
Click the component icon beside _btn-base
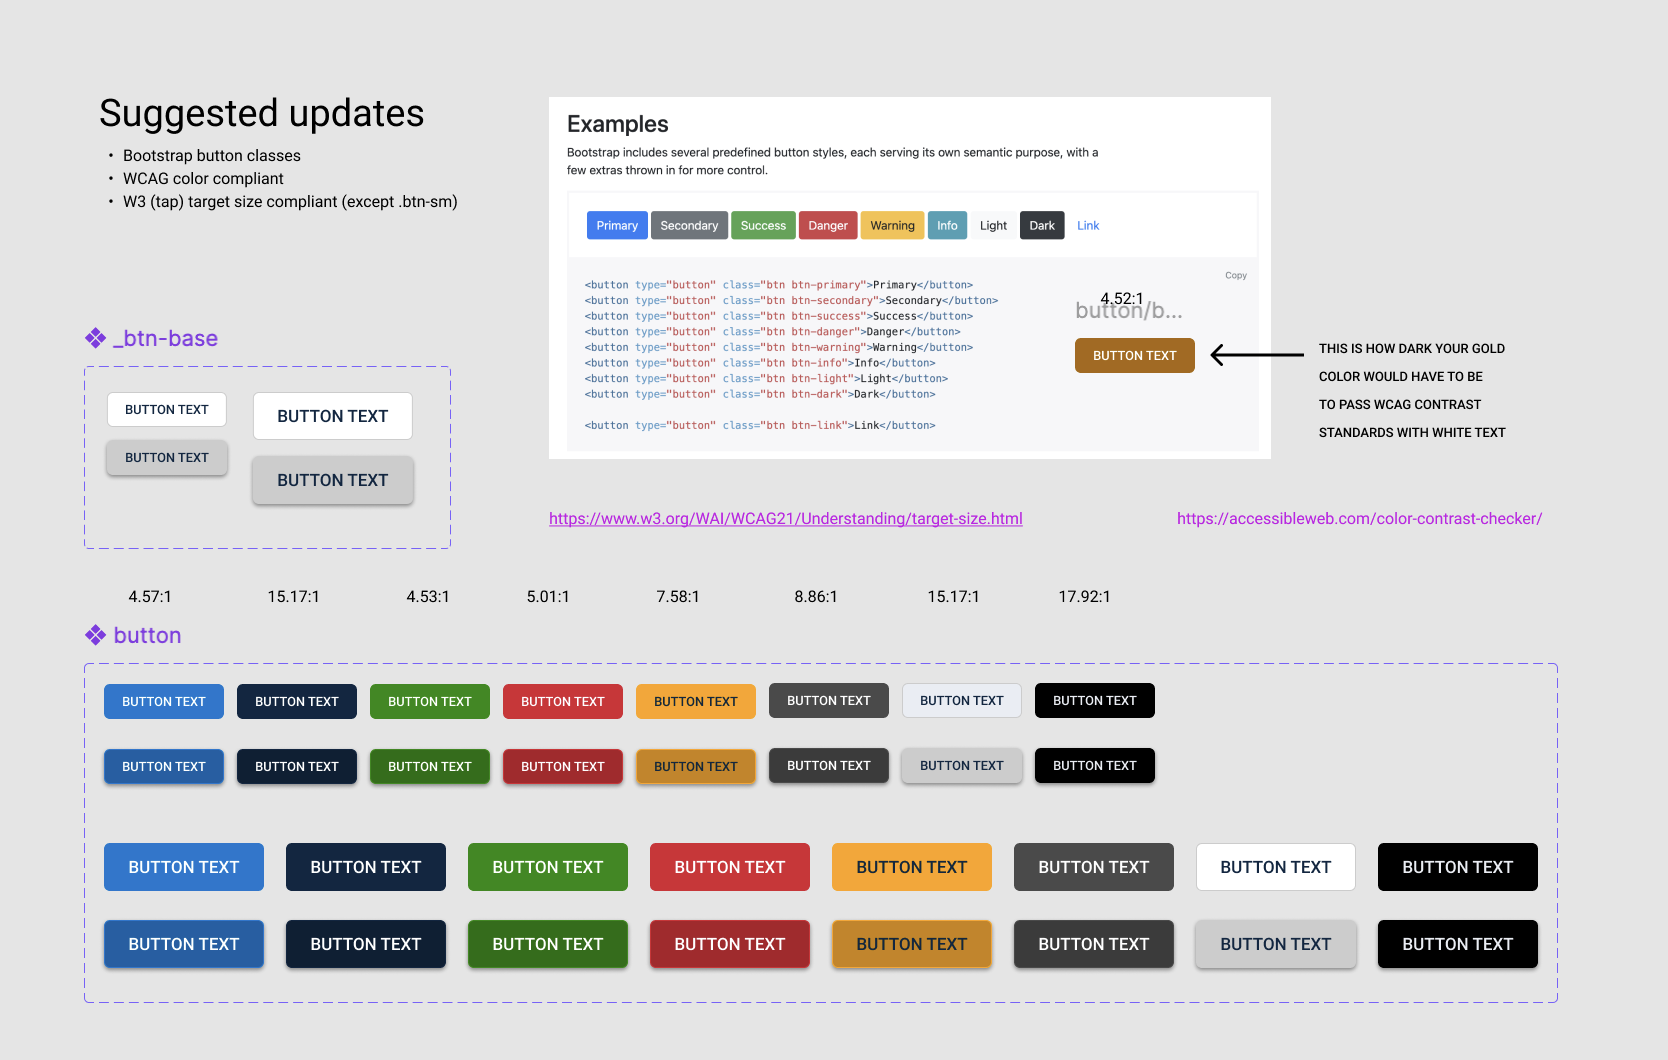coord(96,339)
